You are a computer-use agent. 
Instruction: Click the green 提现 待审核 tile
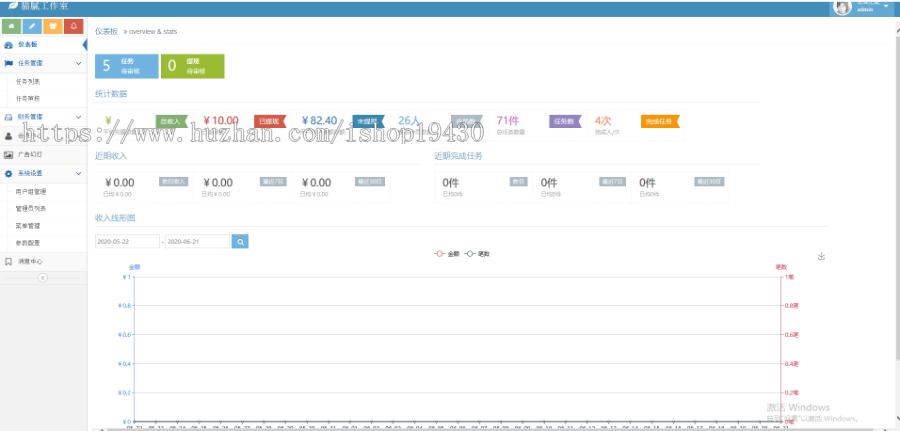click(x=192, y=66)
